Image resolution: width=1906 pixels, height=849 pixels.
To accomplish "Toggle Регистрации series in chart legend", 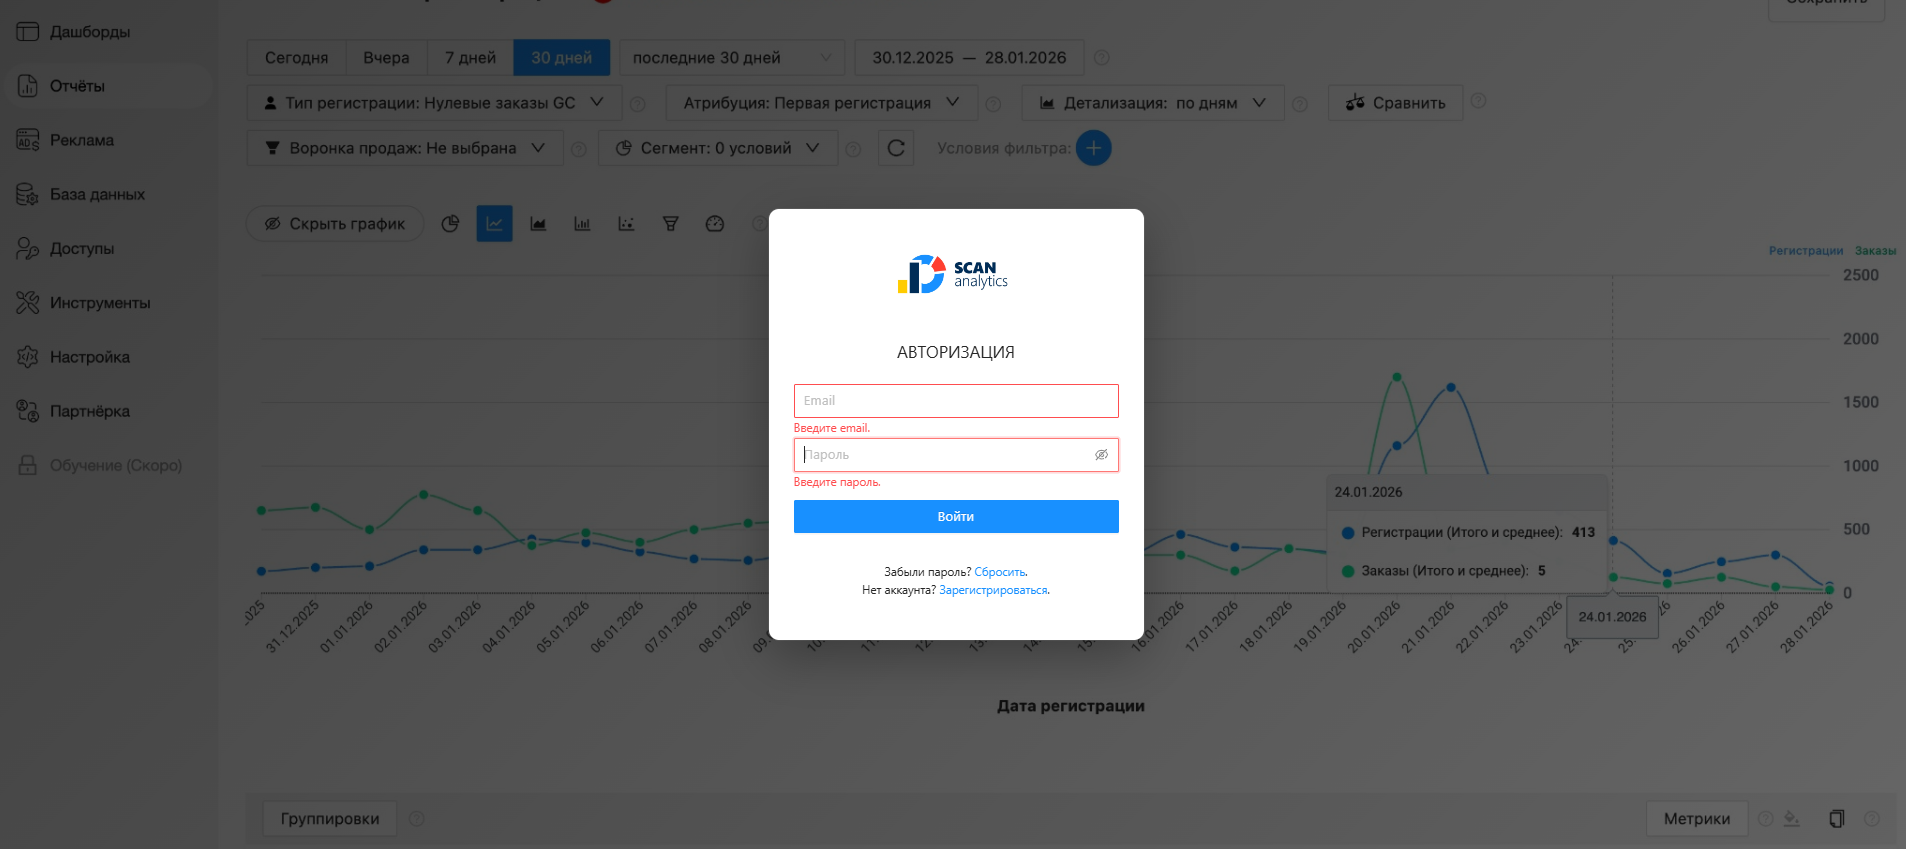I will (x=1805, y=251).
